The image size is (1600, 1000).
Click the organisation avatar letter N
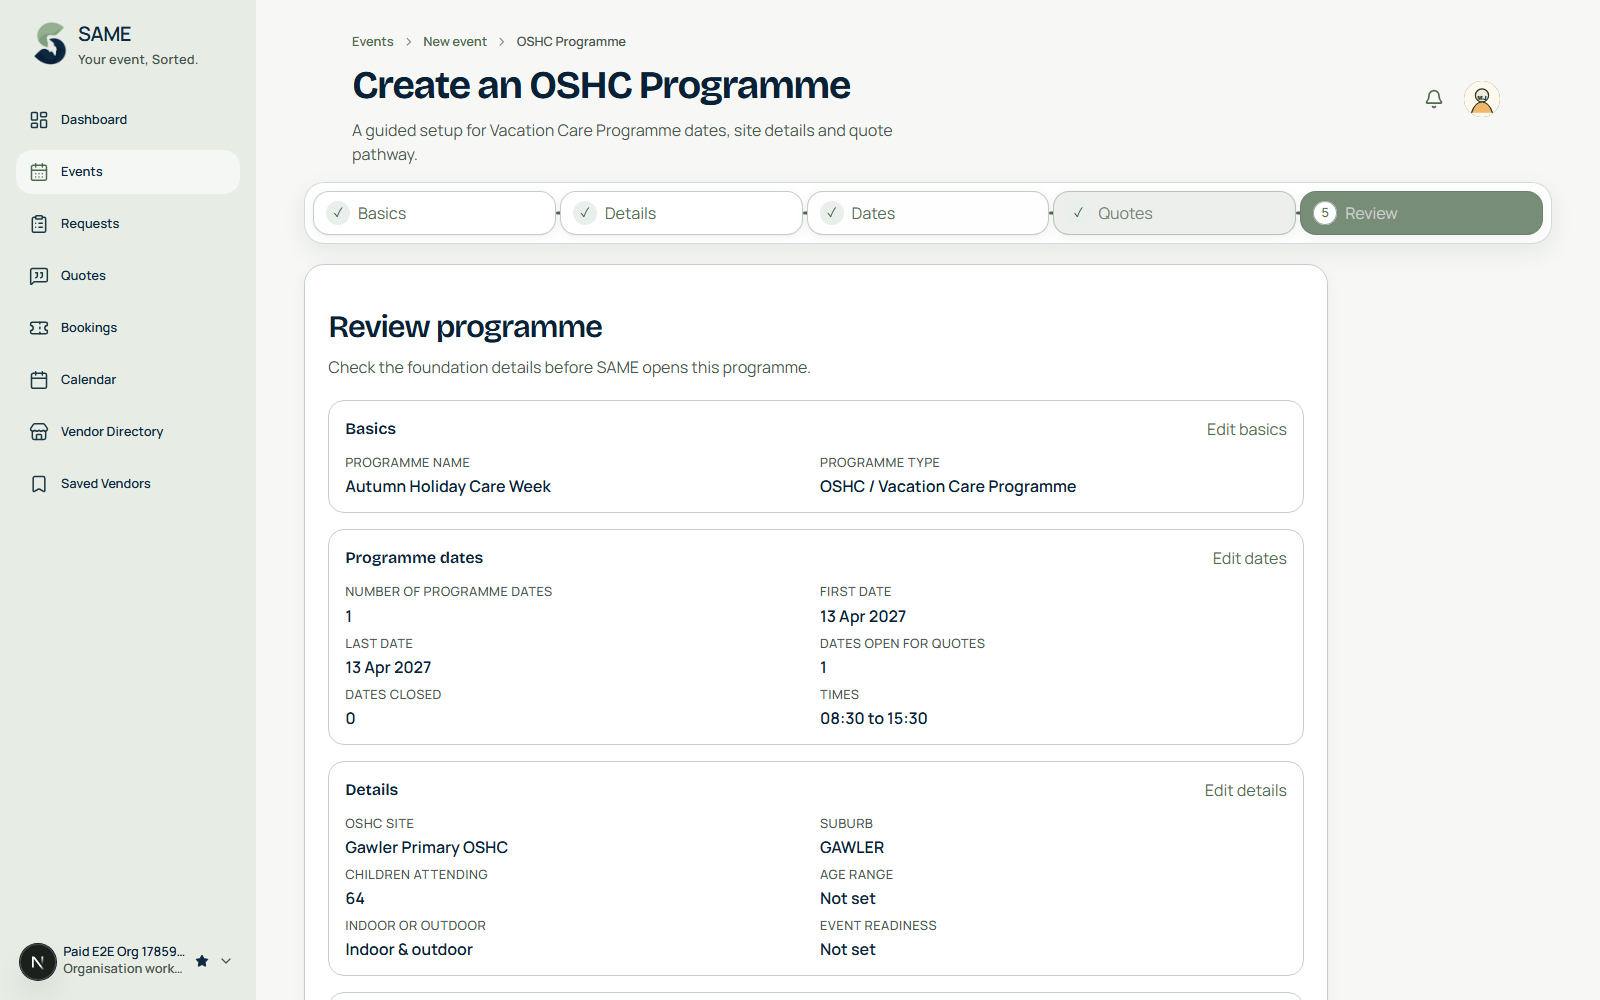38,962
